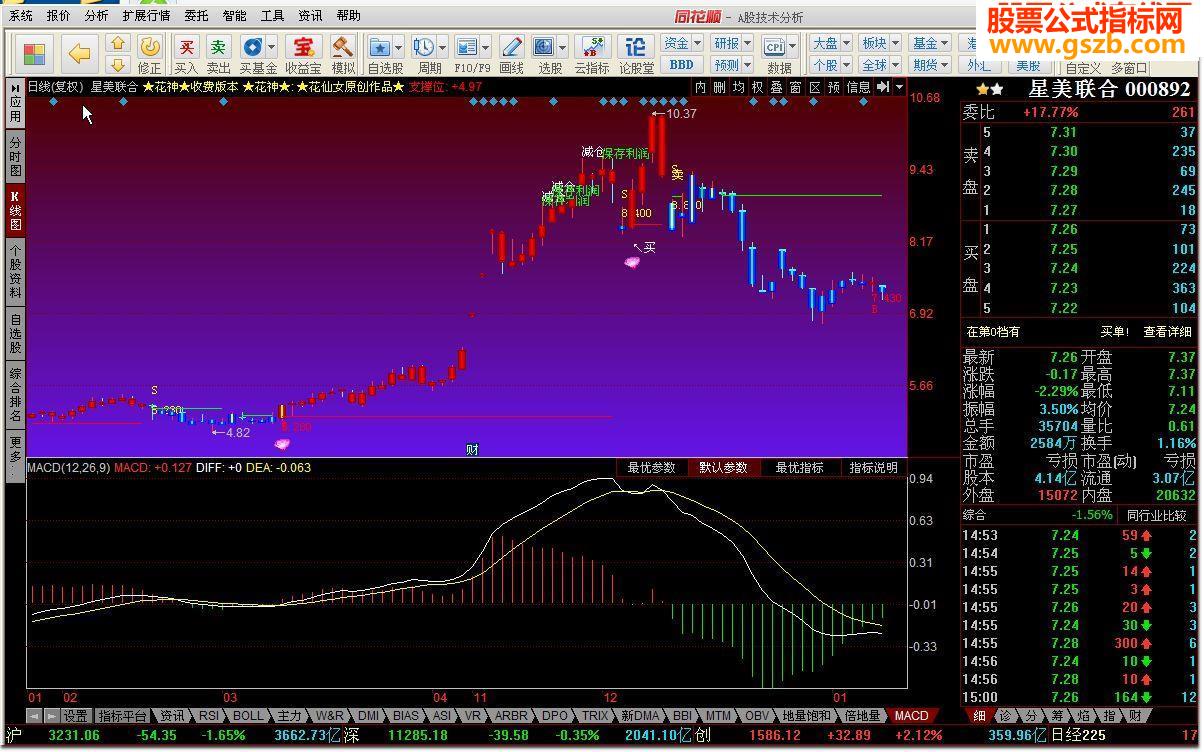Image resolution: width=1204 pixels, height=752 pixels.
Task: Click the 最优参数 button
Action: [x=651, y=468]
